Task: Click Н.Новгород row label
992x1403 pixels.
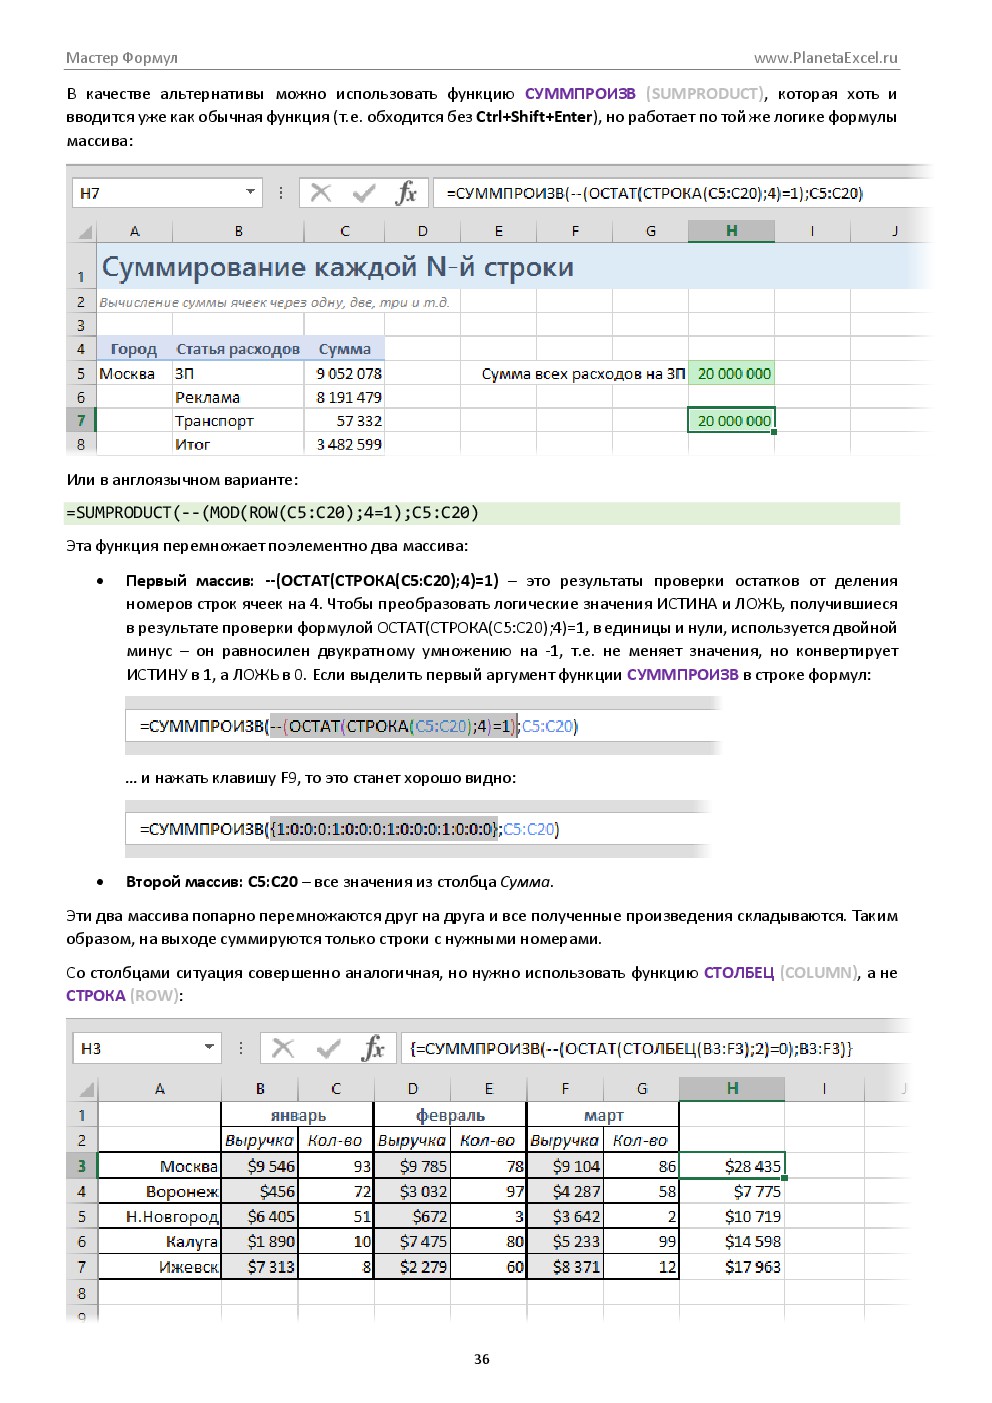Action: click(160, 1216)
